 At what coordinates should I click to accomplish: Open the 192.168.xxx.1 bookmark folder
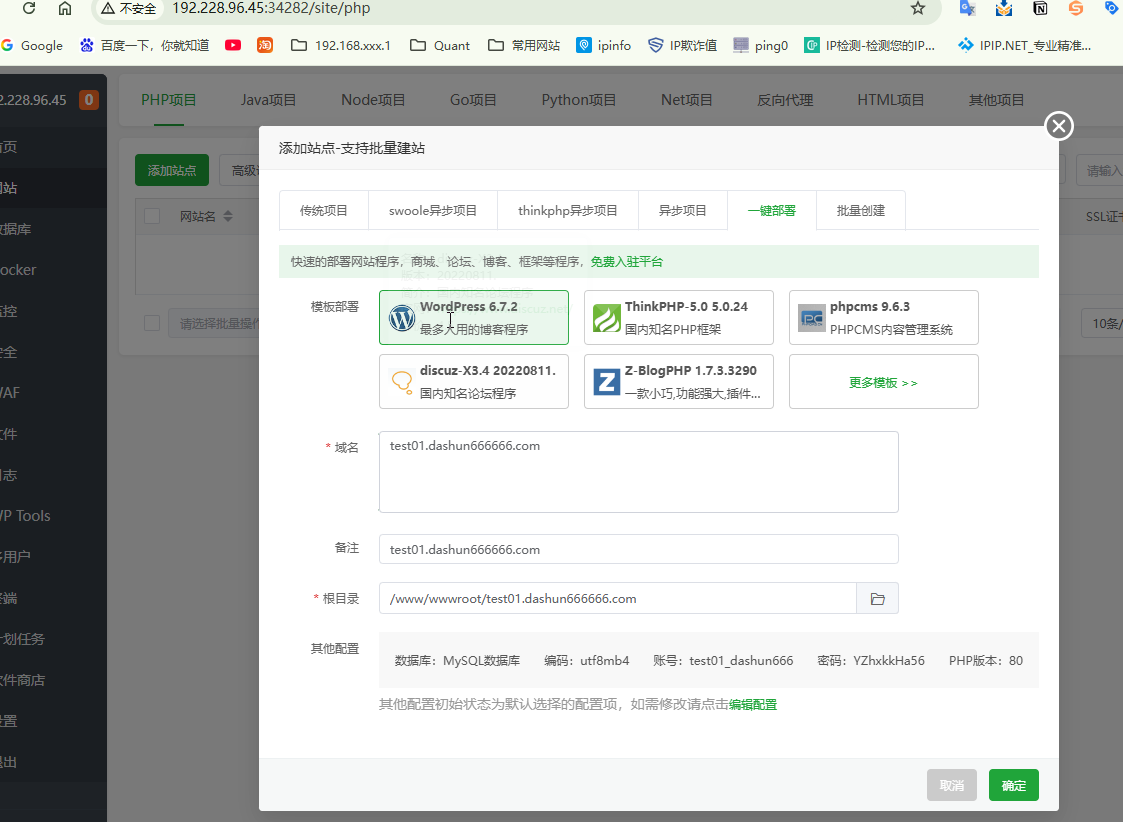click(341, 45)
